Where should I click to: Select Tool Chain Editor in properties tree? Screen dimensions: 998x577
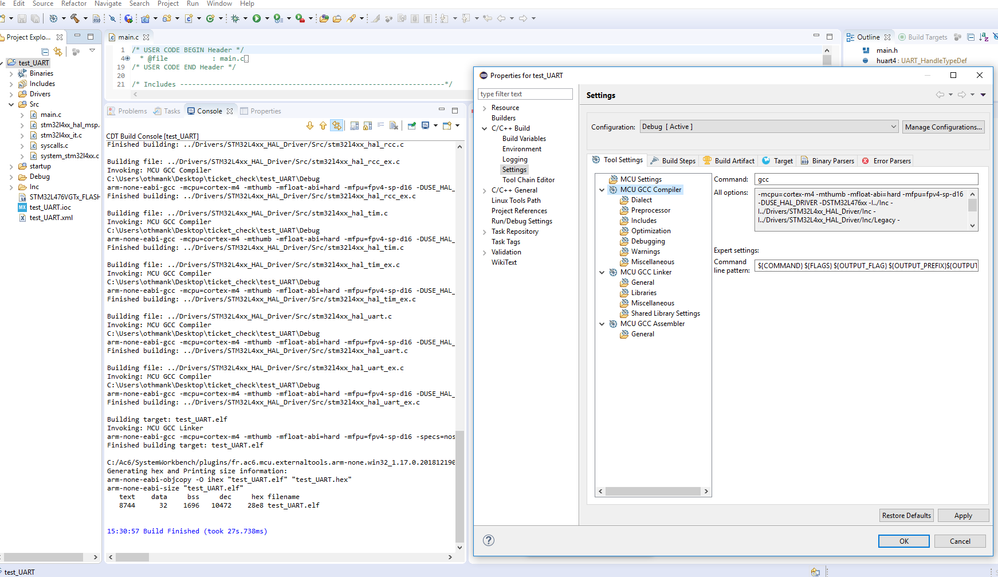point(528,180)
